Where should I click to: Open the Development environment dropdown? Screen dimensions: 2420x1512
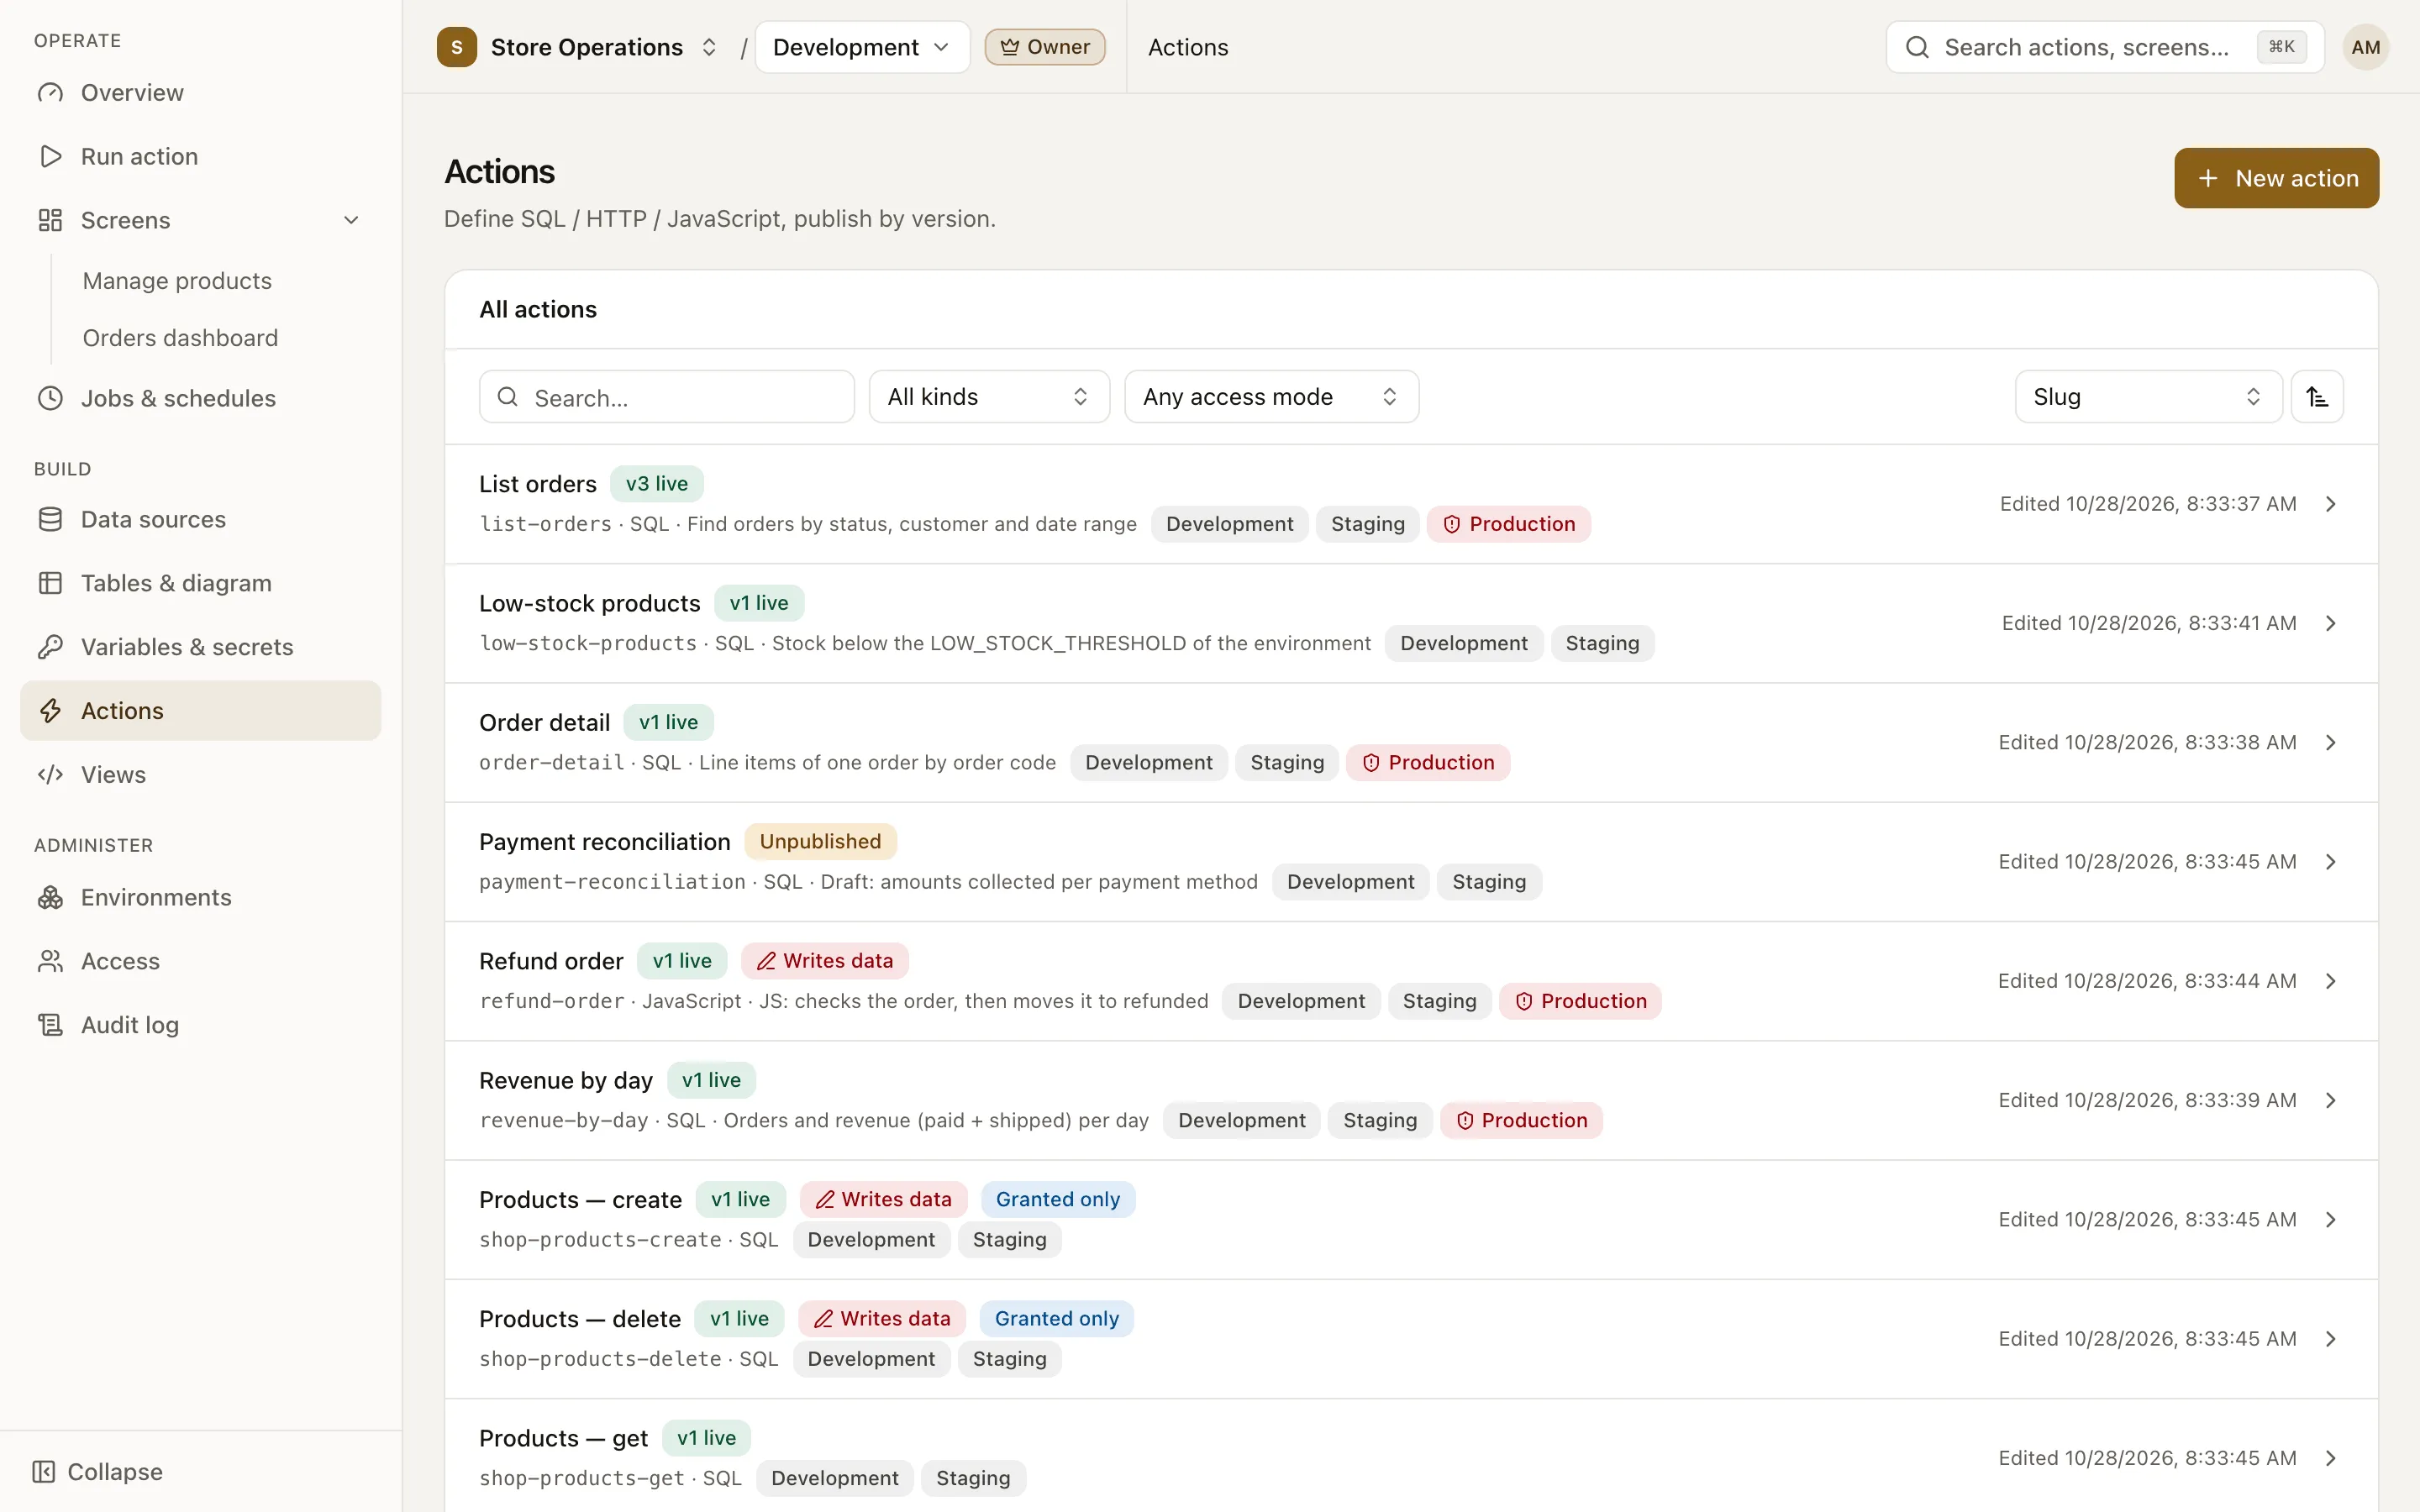coord(862,47)
